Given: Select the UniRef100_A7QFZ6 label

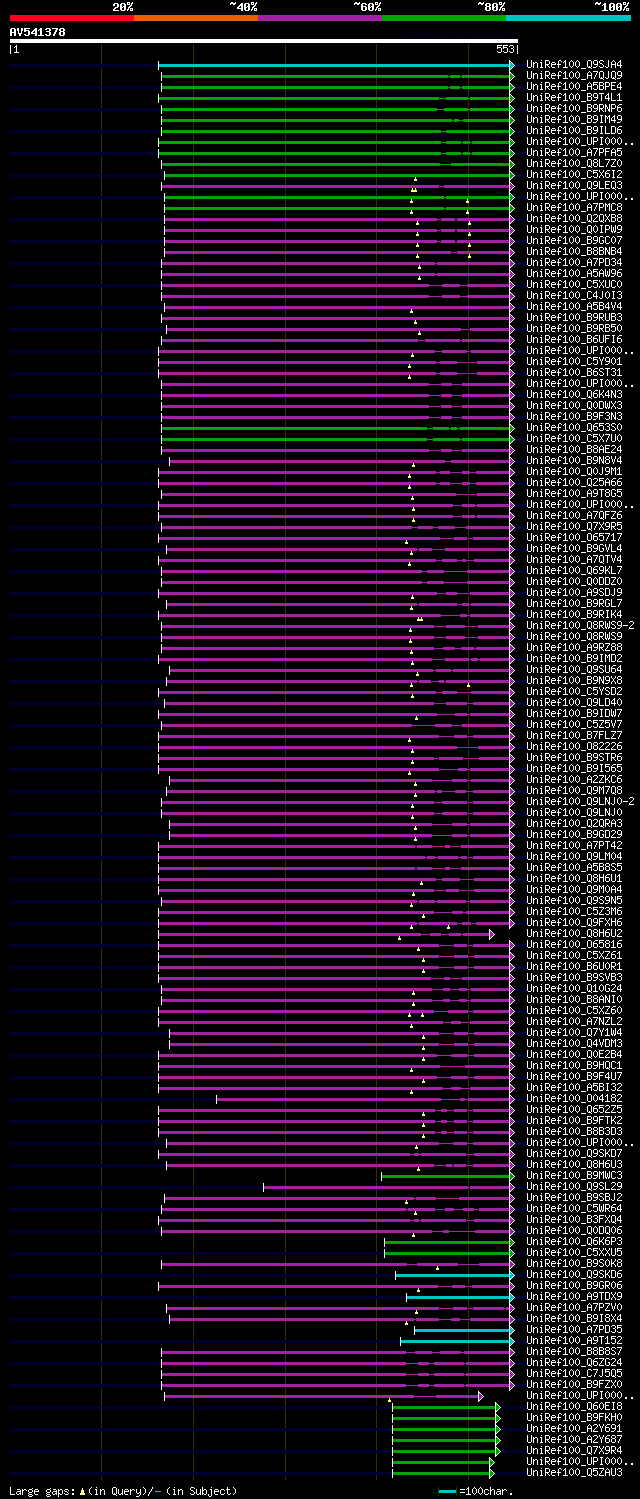Looking at the screenshot, I should point(574,515).
